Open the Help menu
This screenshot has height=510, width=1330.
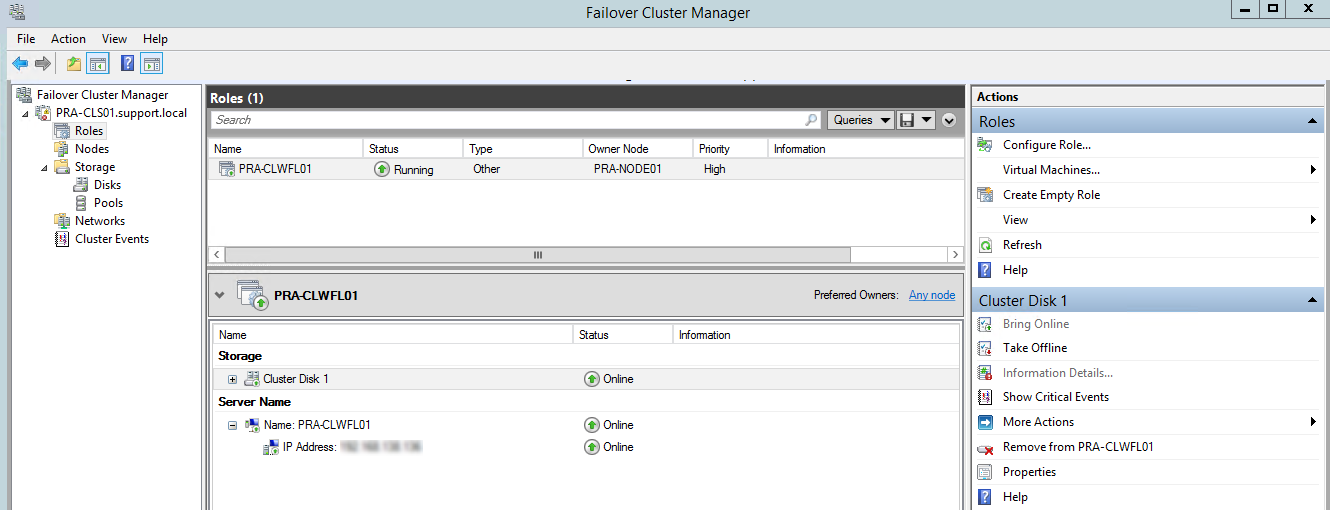point(155,39)
